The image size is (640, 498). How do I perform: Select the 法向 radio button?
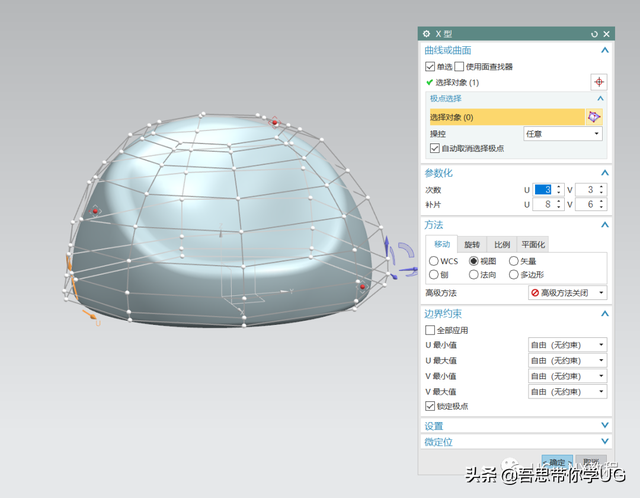(473, 275)
